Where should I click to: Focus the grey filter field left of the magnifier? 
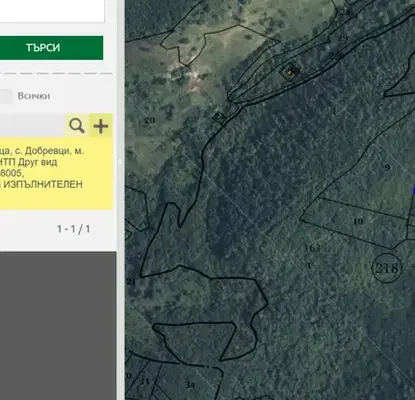tap(32, 125)
